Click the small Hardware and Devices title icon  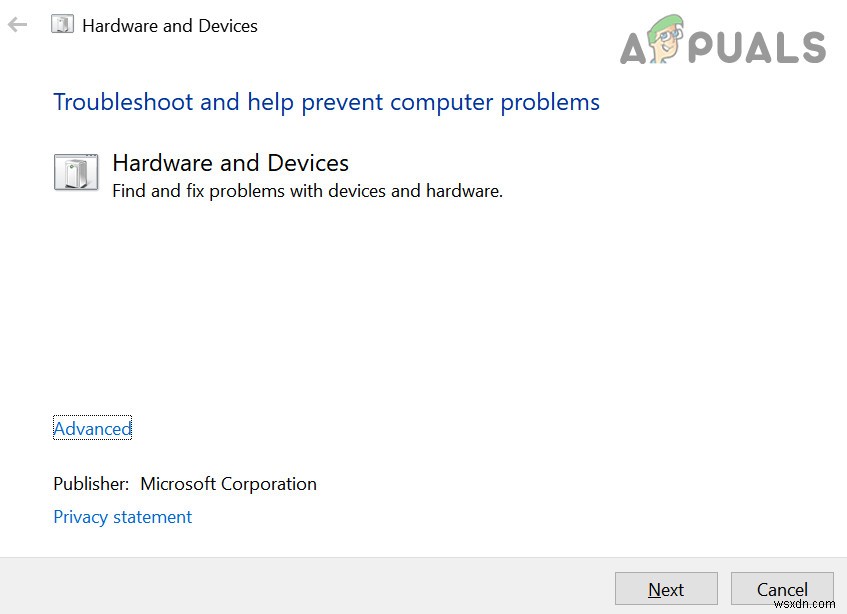click(x=62, y=25)
